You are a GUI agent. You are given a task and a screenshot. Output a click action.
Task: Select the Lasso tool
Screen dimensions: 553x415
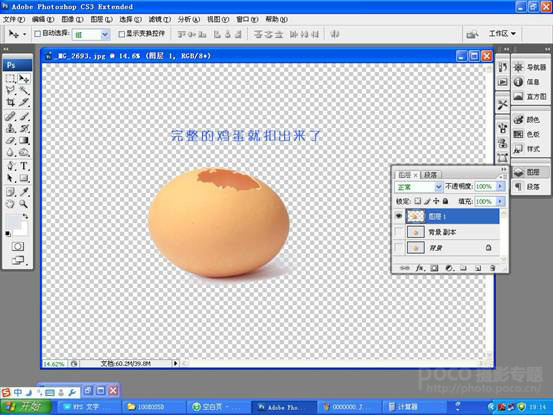11,90
